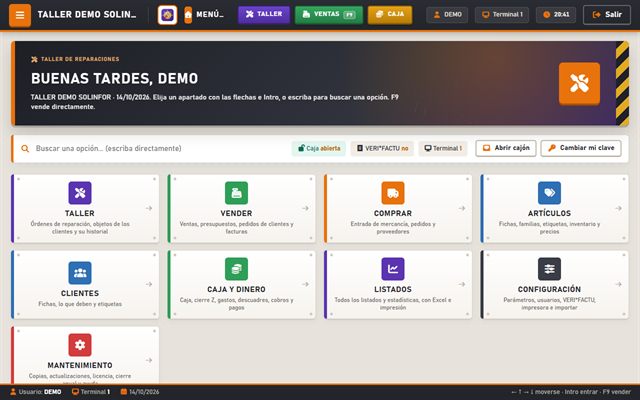Open the TALLER tab in top bar
640x400 pixels.
pyautogui.click(x=264, y=14)
